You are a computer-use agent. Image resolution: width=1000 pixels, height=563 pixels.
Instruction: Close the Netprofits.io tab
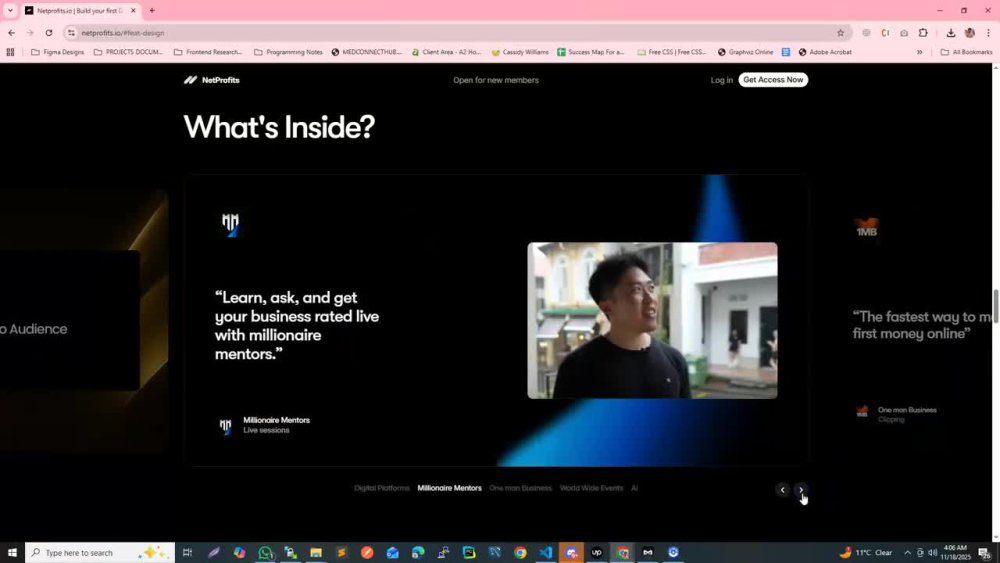coord(133,10)
